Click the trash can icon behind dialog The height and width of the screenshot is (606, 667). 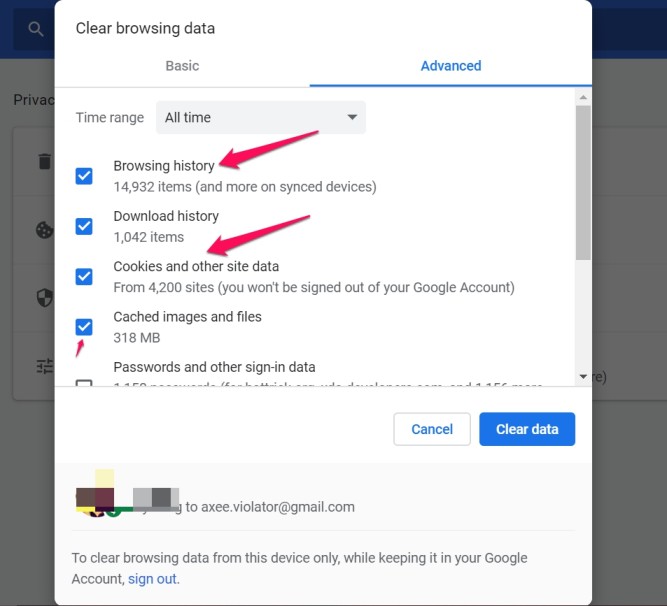45,162
